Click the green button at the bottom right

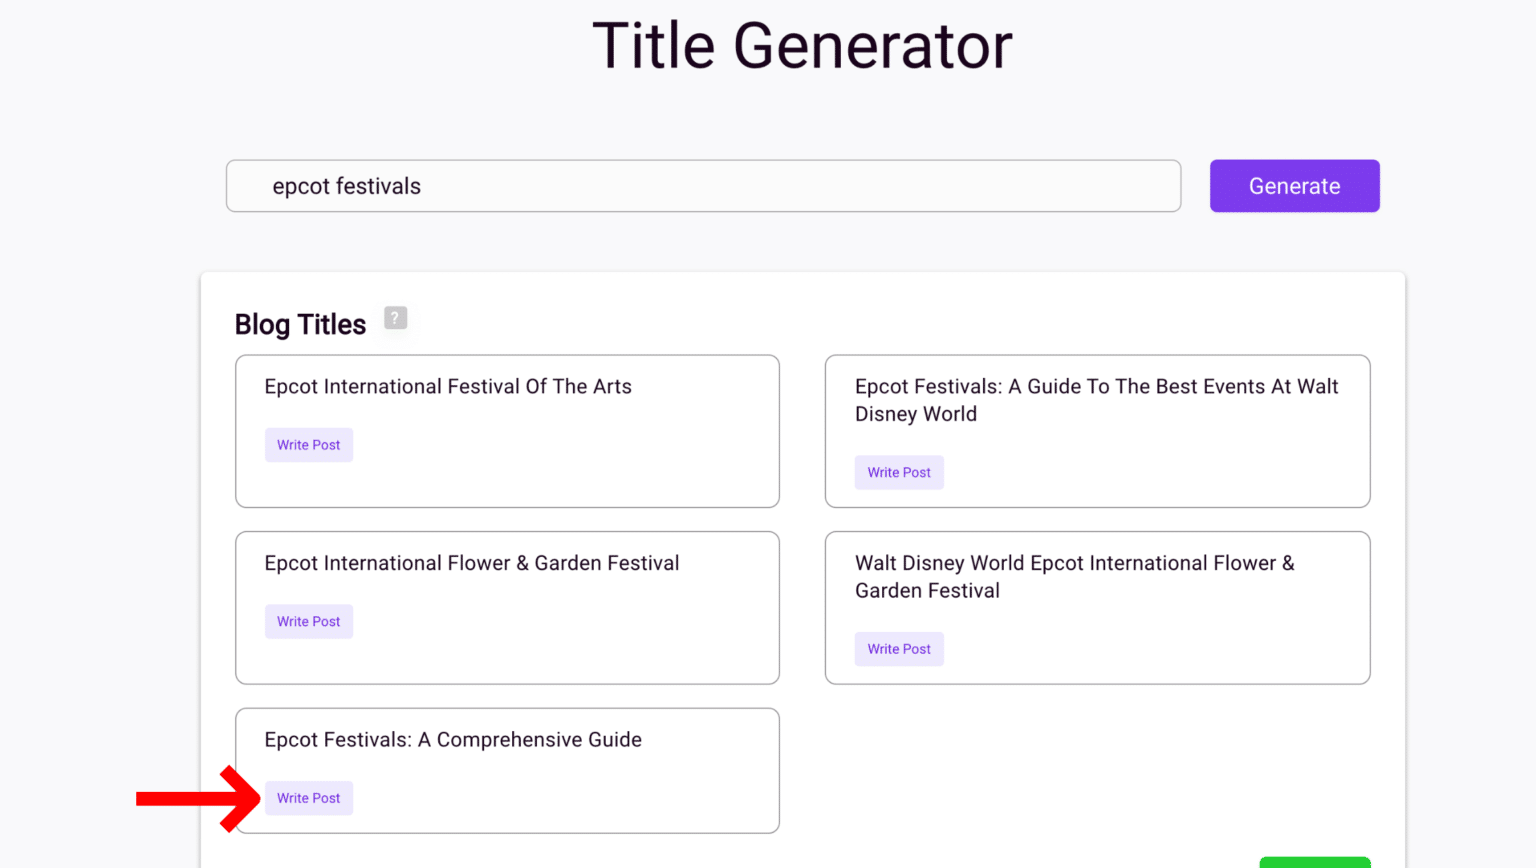(1315, 861)
